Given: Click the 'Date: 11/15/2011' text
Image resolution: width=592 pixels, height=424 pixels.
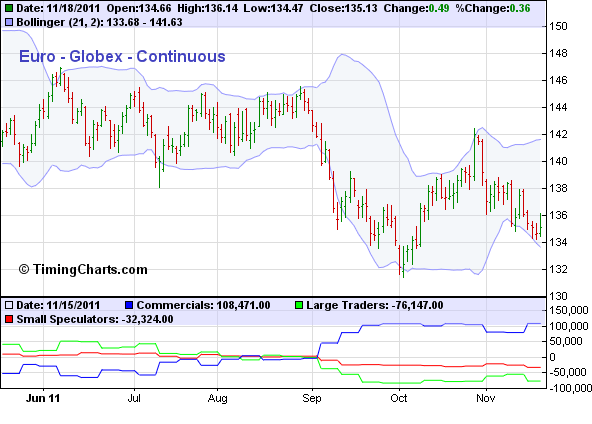Looking at the screenshot, I should click(59, 305).
